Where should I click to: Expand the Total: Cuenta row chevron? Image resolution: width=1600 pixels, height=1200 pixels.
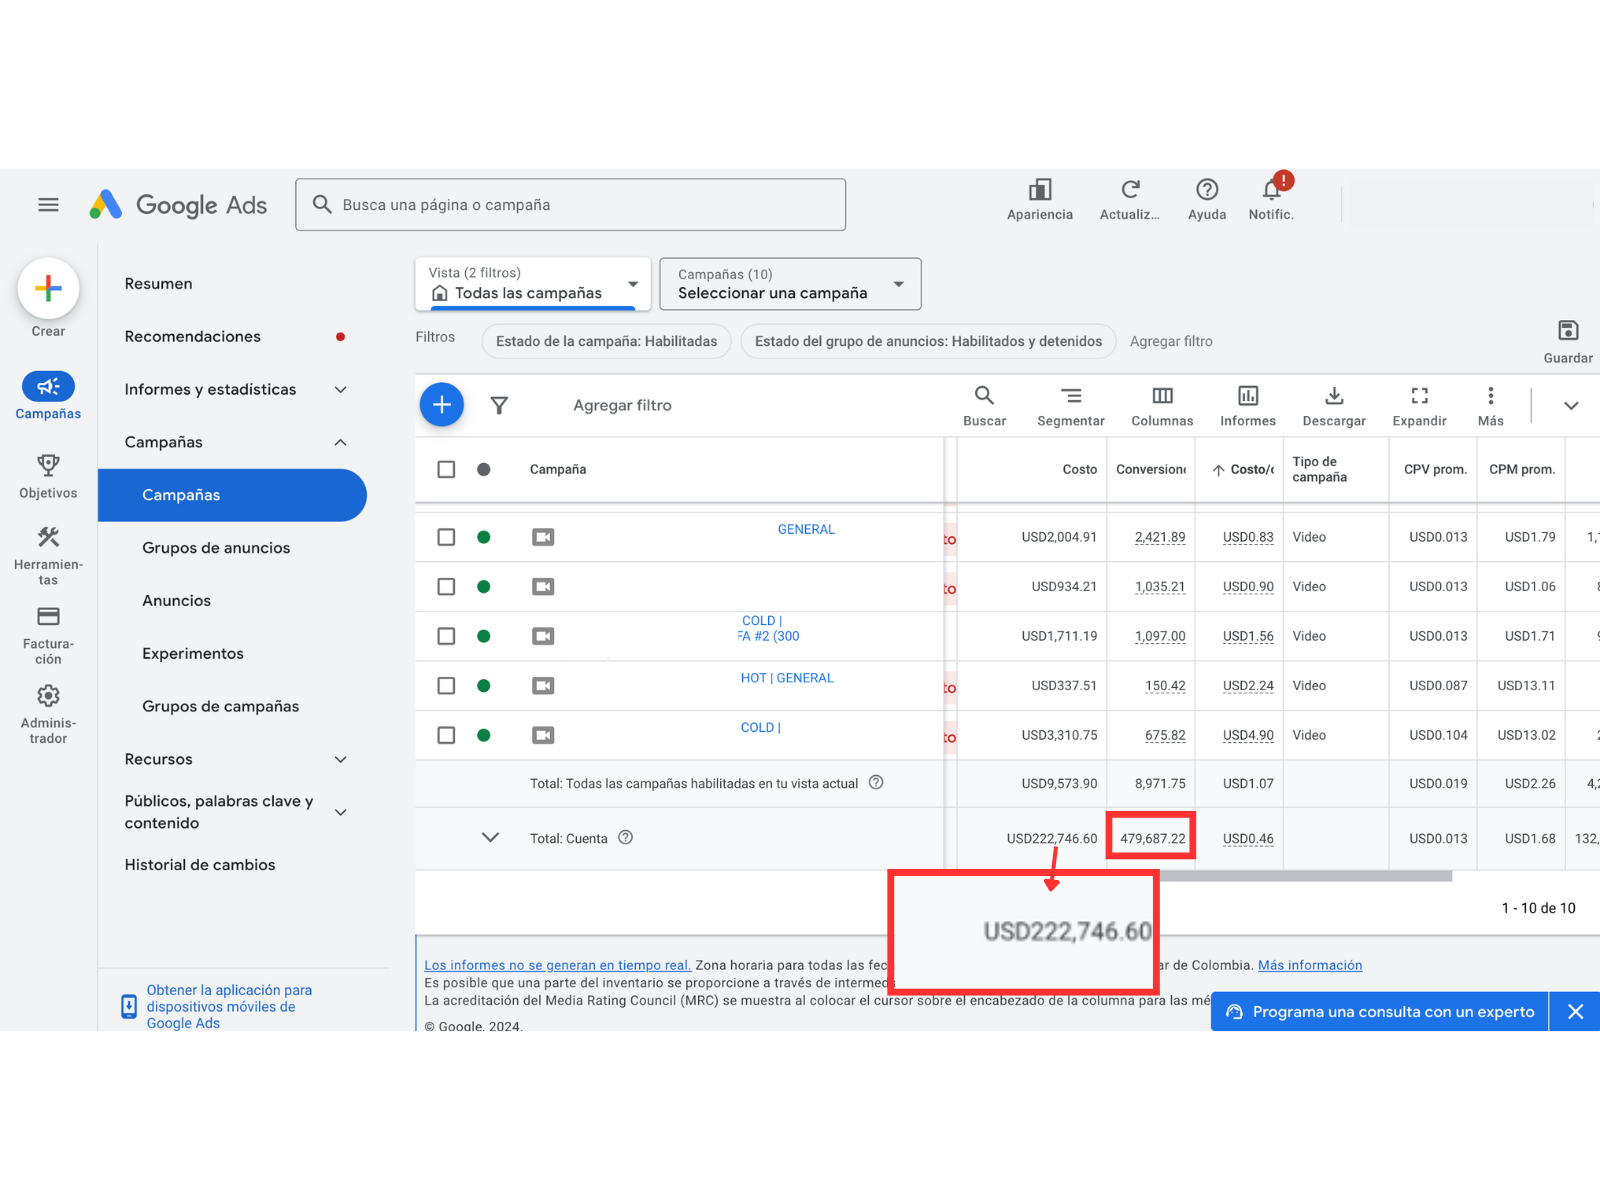(490, 838)
